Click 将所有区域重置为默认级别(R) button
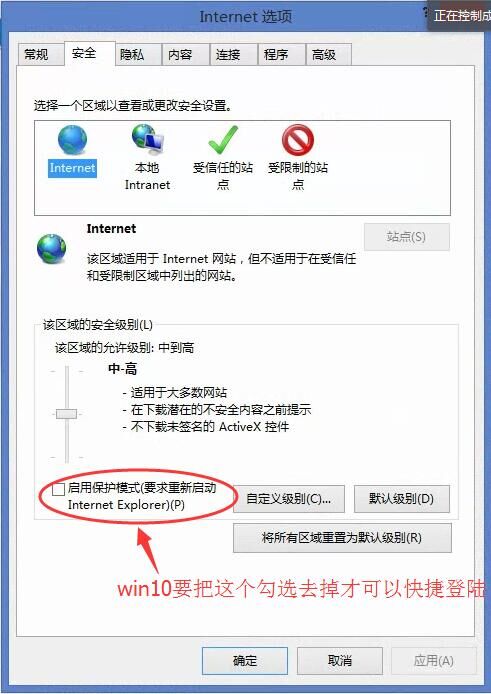The height and width of the screenshot is (694, 491). point(342,538)
